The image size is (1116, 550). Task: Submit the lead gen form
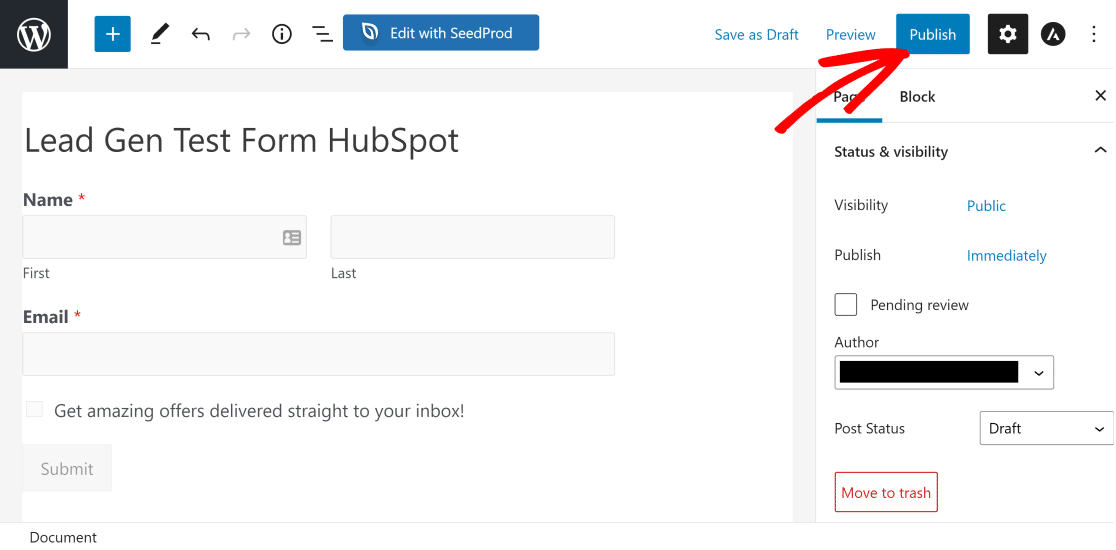(x=67, y=468)
